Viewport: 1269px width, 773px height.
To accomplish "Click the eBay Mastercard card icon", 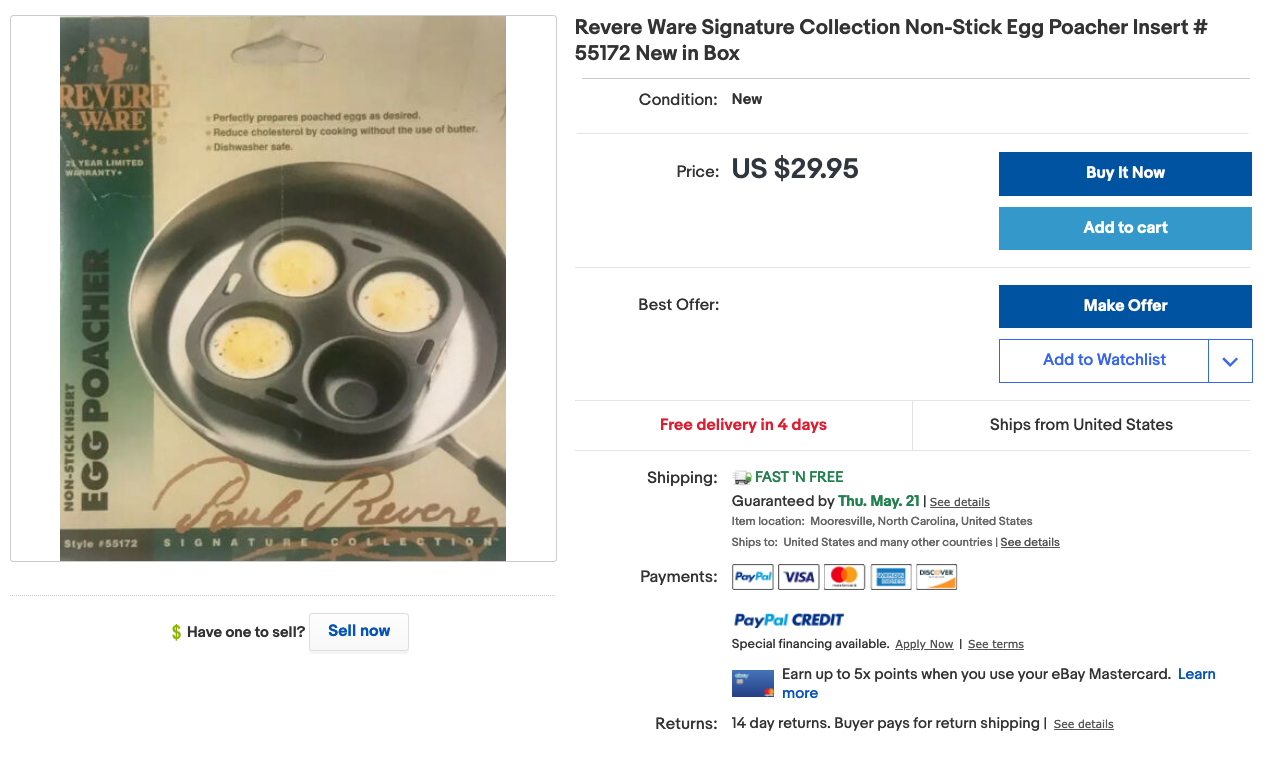I will coord(752,683).
